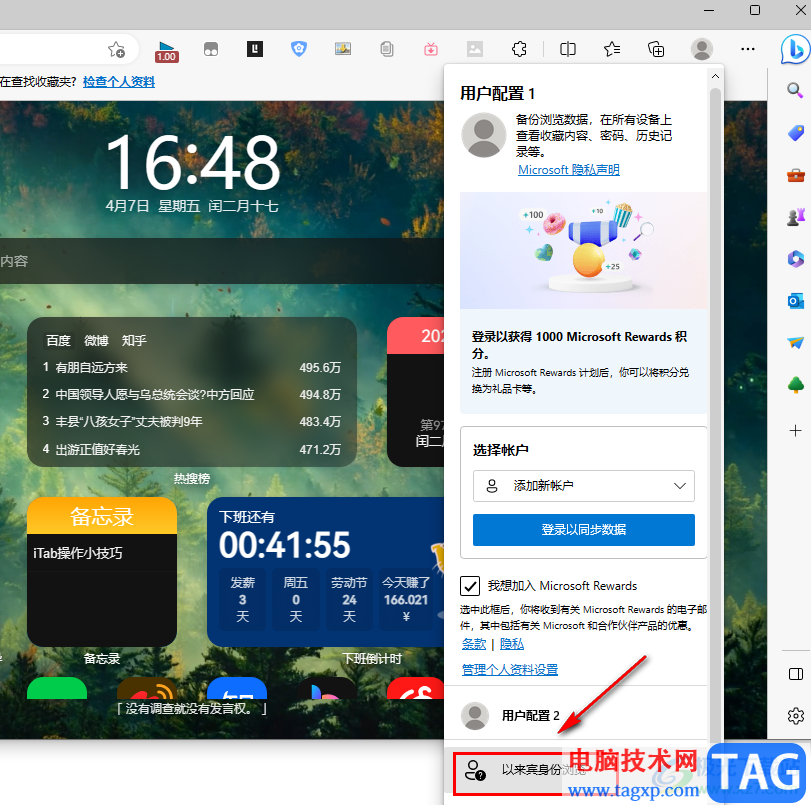This screenshot has height=805, width=811.
Task: Switch to 百度 hot search tab
Action: pos(58,340)
